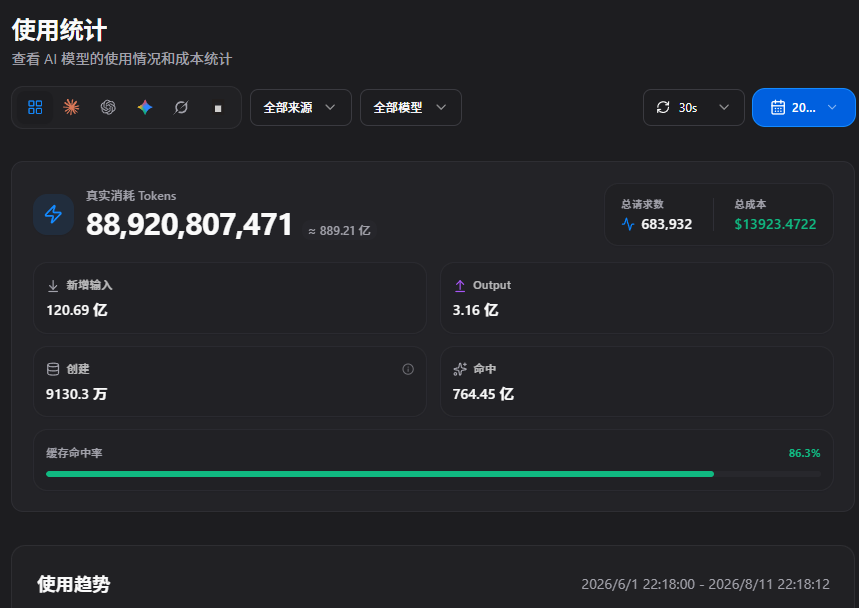The height and width of the screenshot is (608, 859).
Task: Click the 创建 database icon
Action: pyautogui.click(x=53, y=369)
